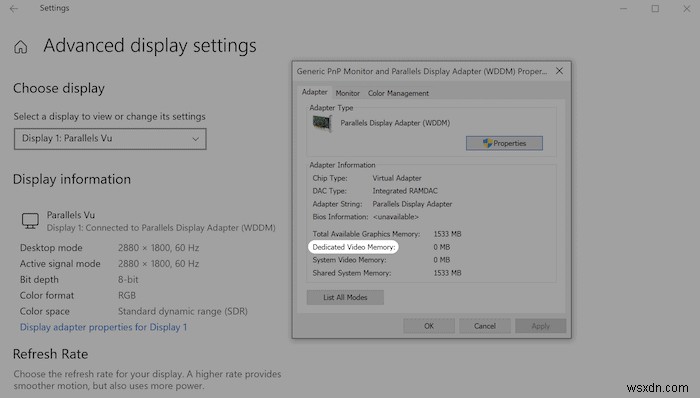This screenshot has width=700, height=398.
Task: Open adapter Properties button
Action: pos(504,143)
